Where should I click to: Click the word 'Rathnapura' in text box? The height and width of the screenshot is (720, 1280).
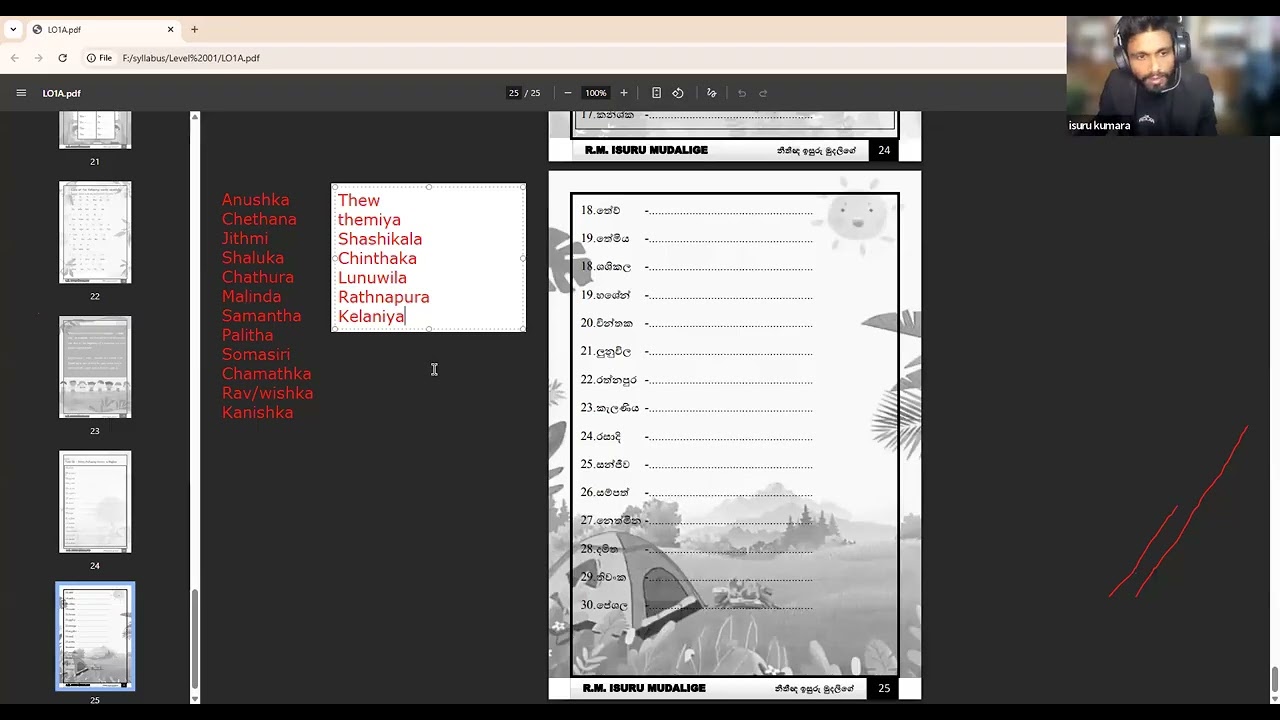[x=384, y=297]
